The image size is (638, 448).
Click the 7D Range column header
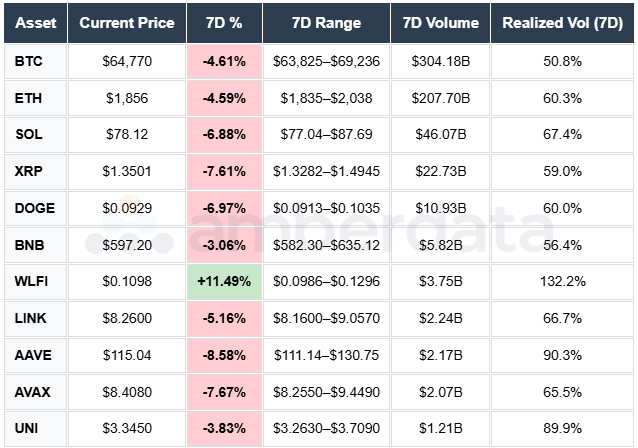pos(329,22)
